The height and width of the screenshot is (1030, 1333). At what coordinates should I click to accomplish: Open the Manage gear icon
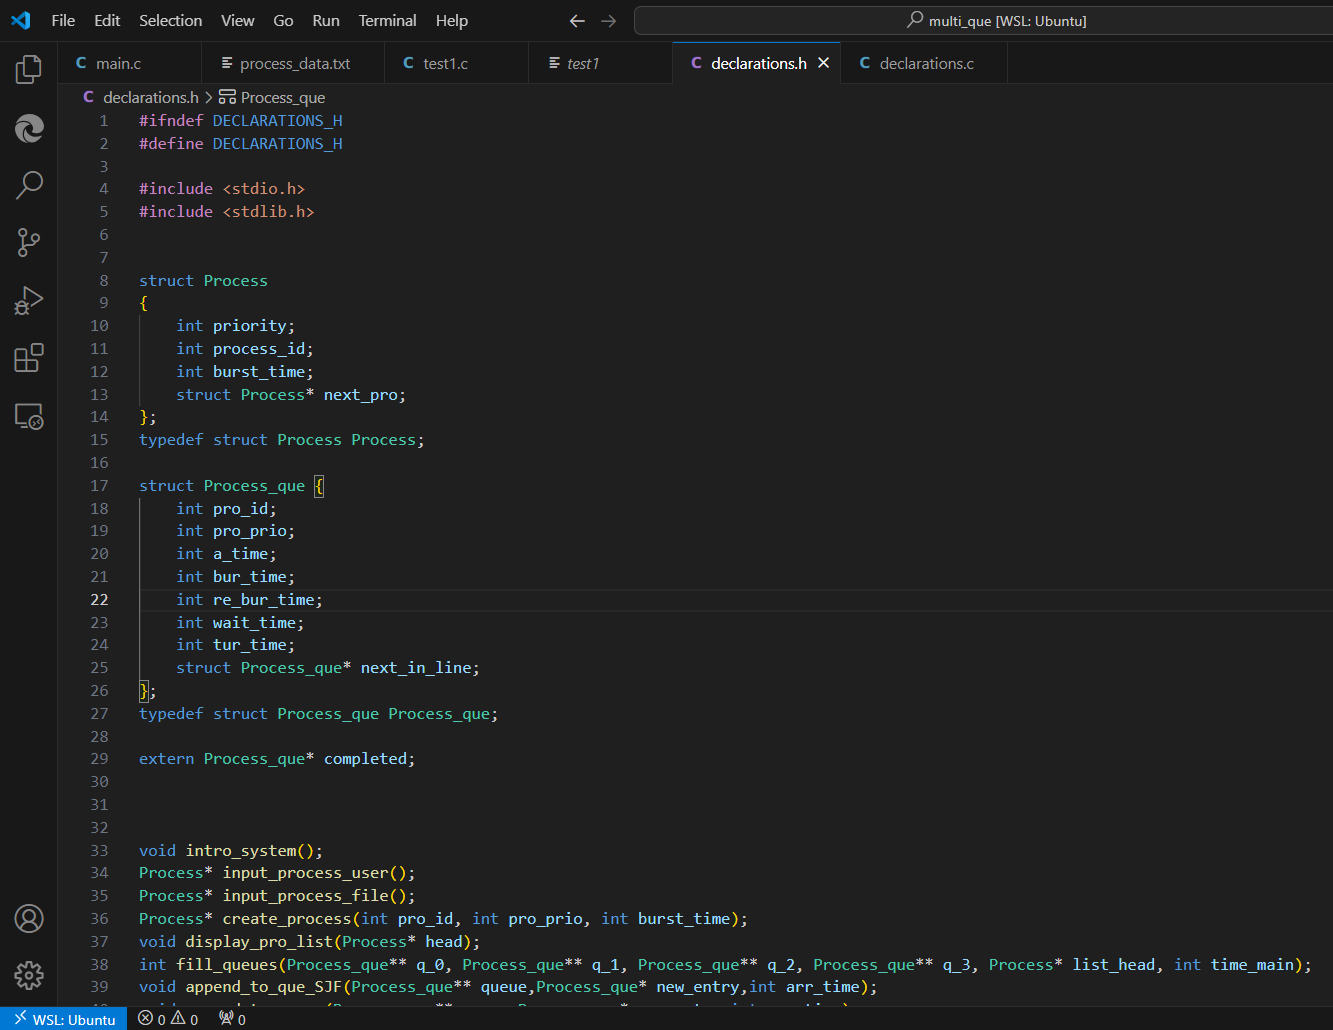[29, 975]
